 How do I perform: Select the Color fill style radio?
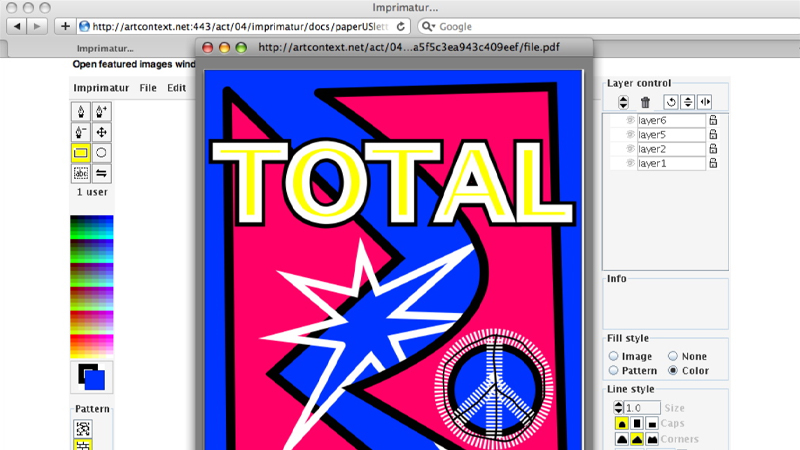tap(673, 370)
